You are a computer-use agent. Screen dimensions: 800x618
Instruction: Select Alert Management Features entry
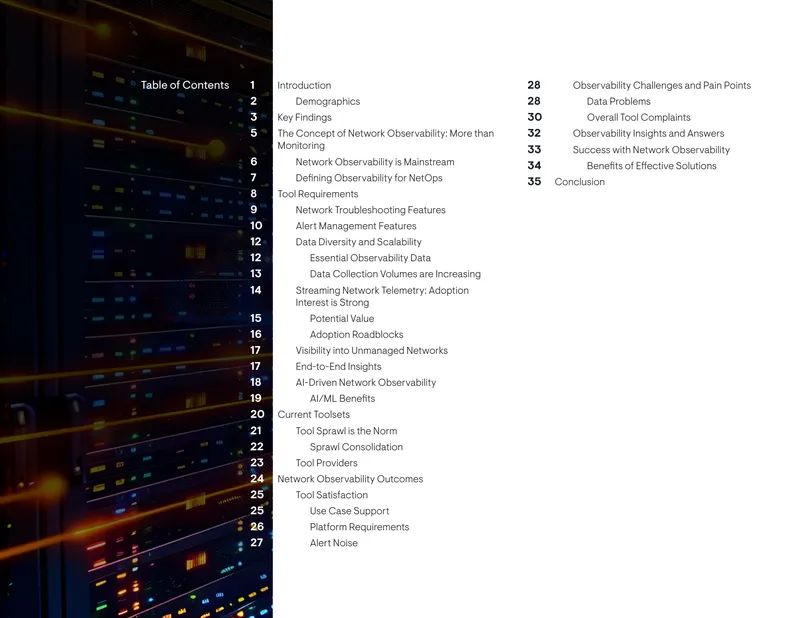click(356, 226)
